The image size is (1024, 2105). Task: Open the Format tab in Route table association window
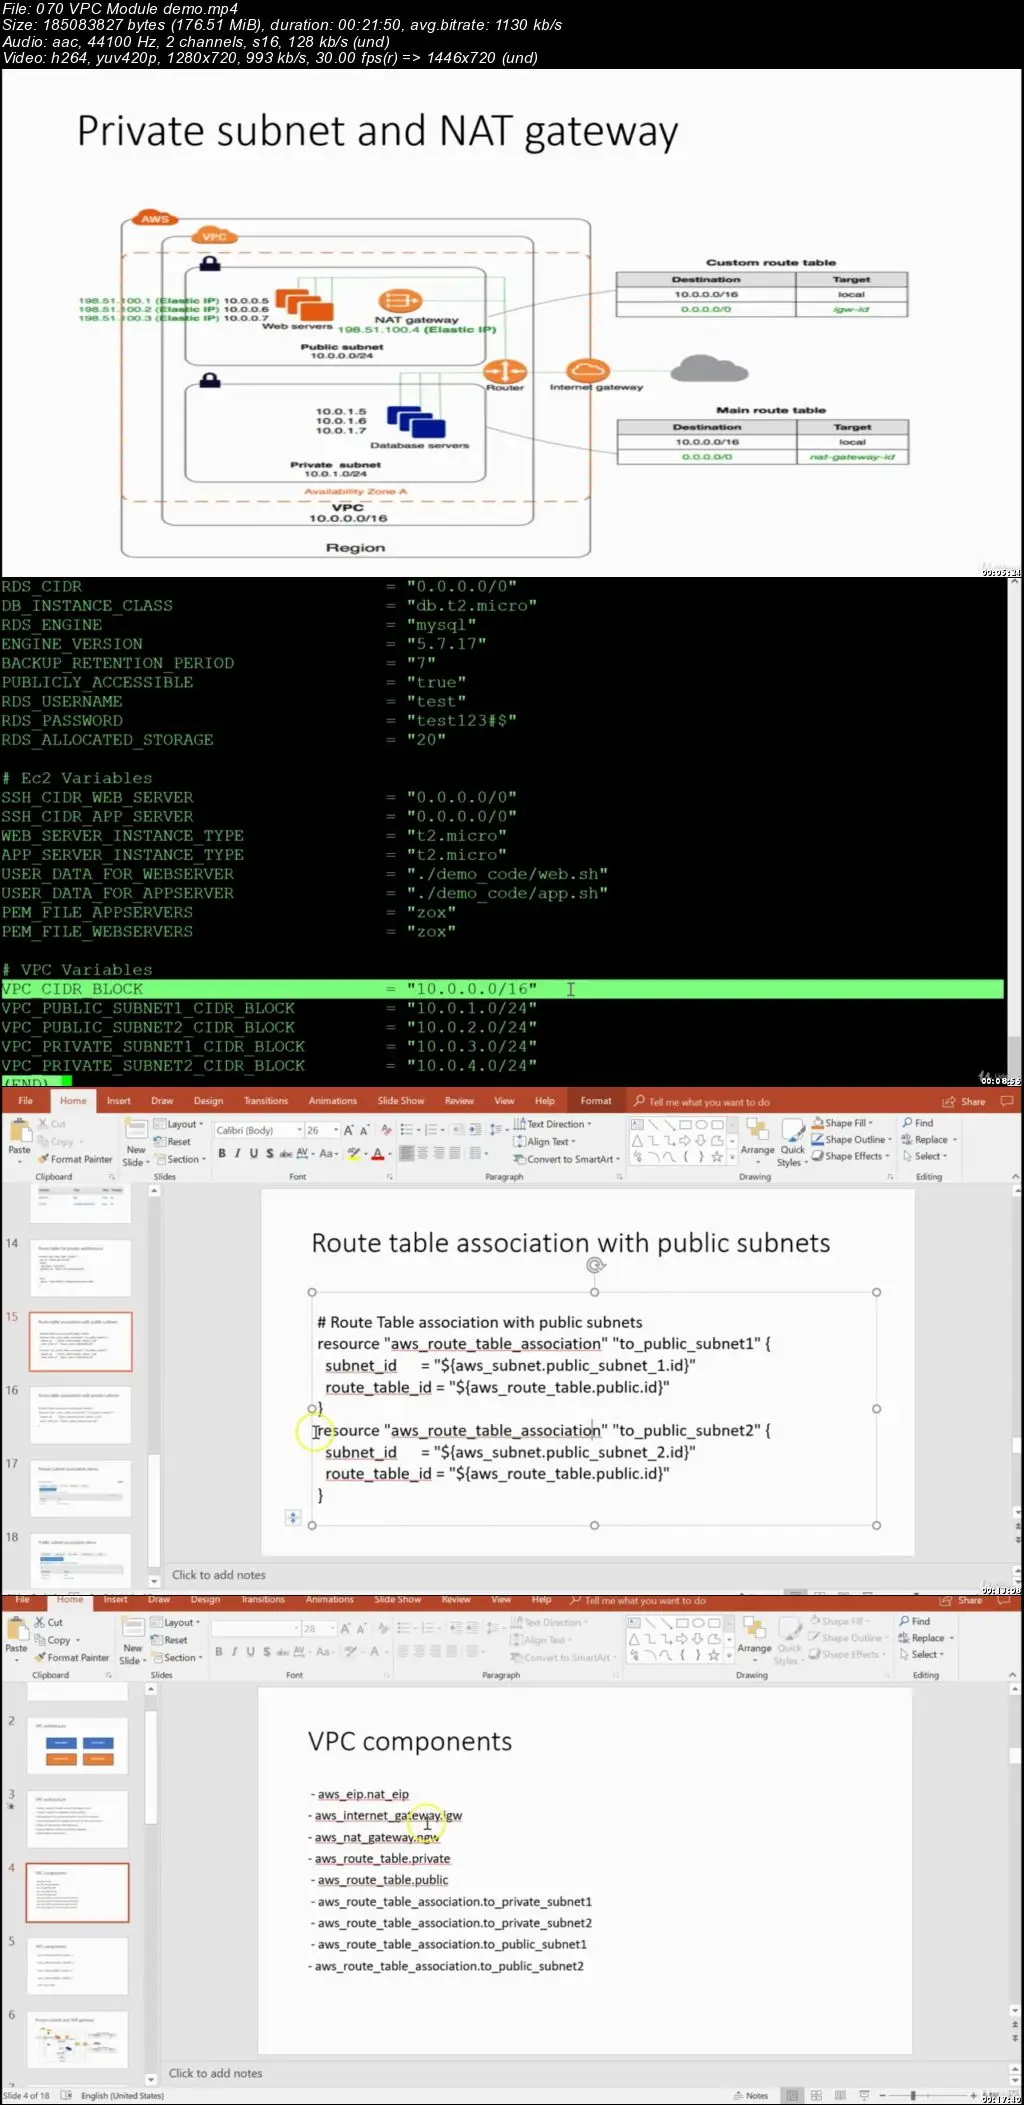point(596,1101)
